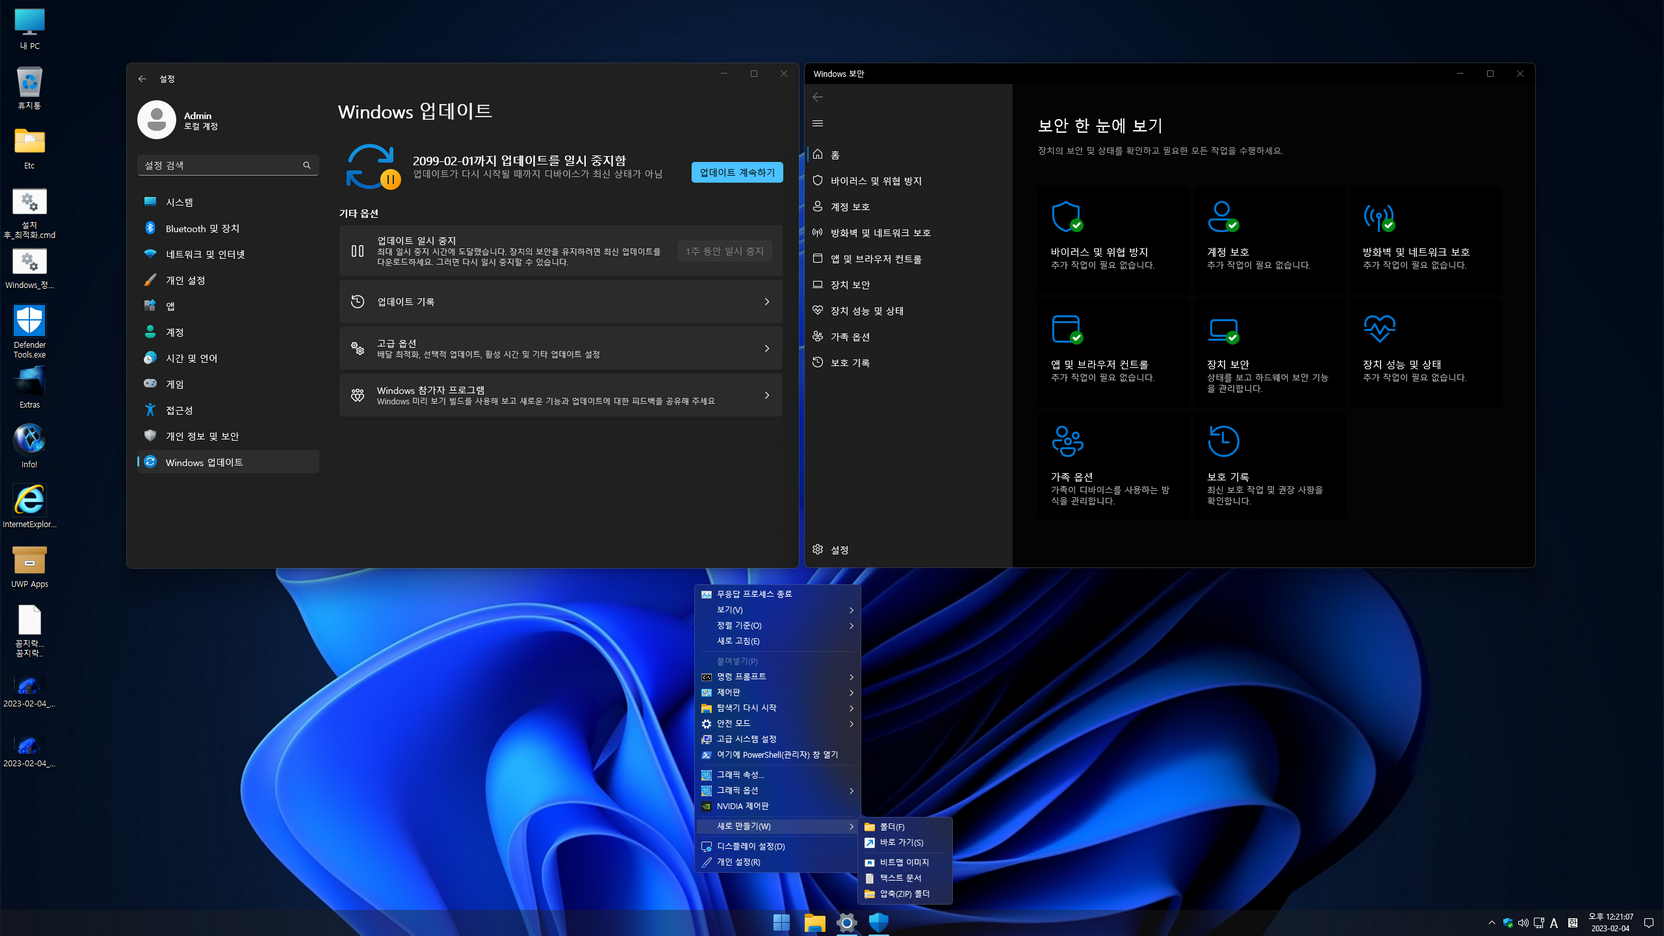
Task: Expand the 명령 프롬프트 submenu
Action: (x=777, y=677)
